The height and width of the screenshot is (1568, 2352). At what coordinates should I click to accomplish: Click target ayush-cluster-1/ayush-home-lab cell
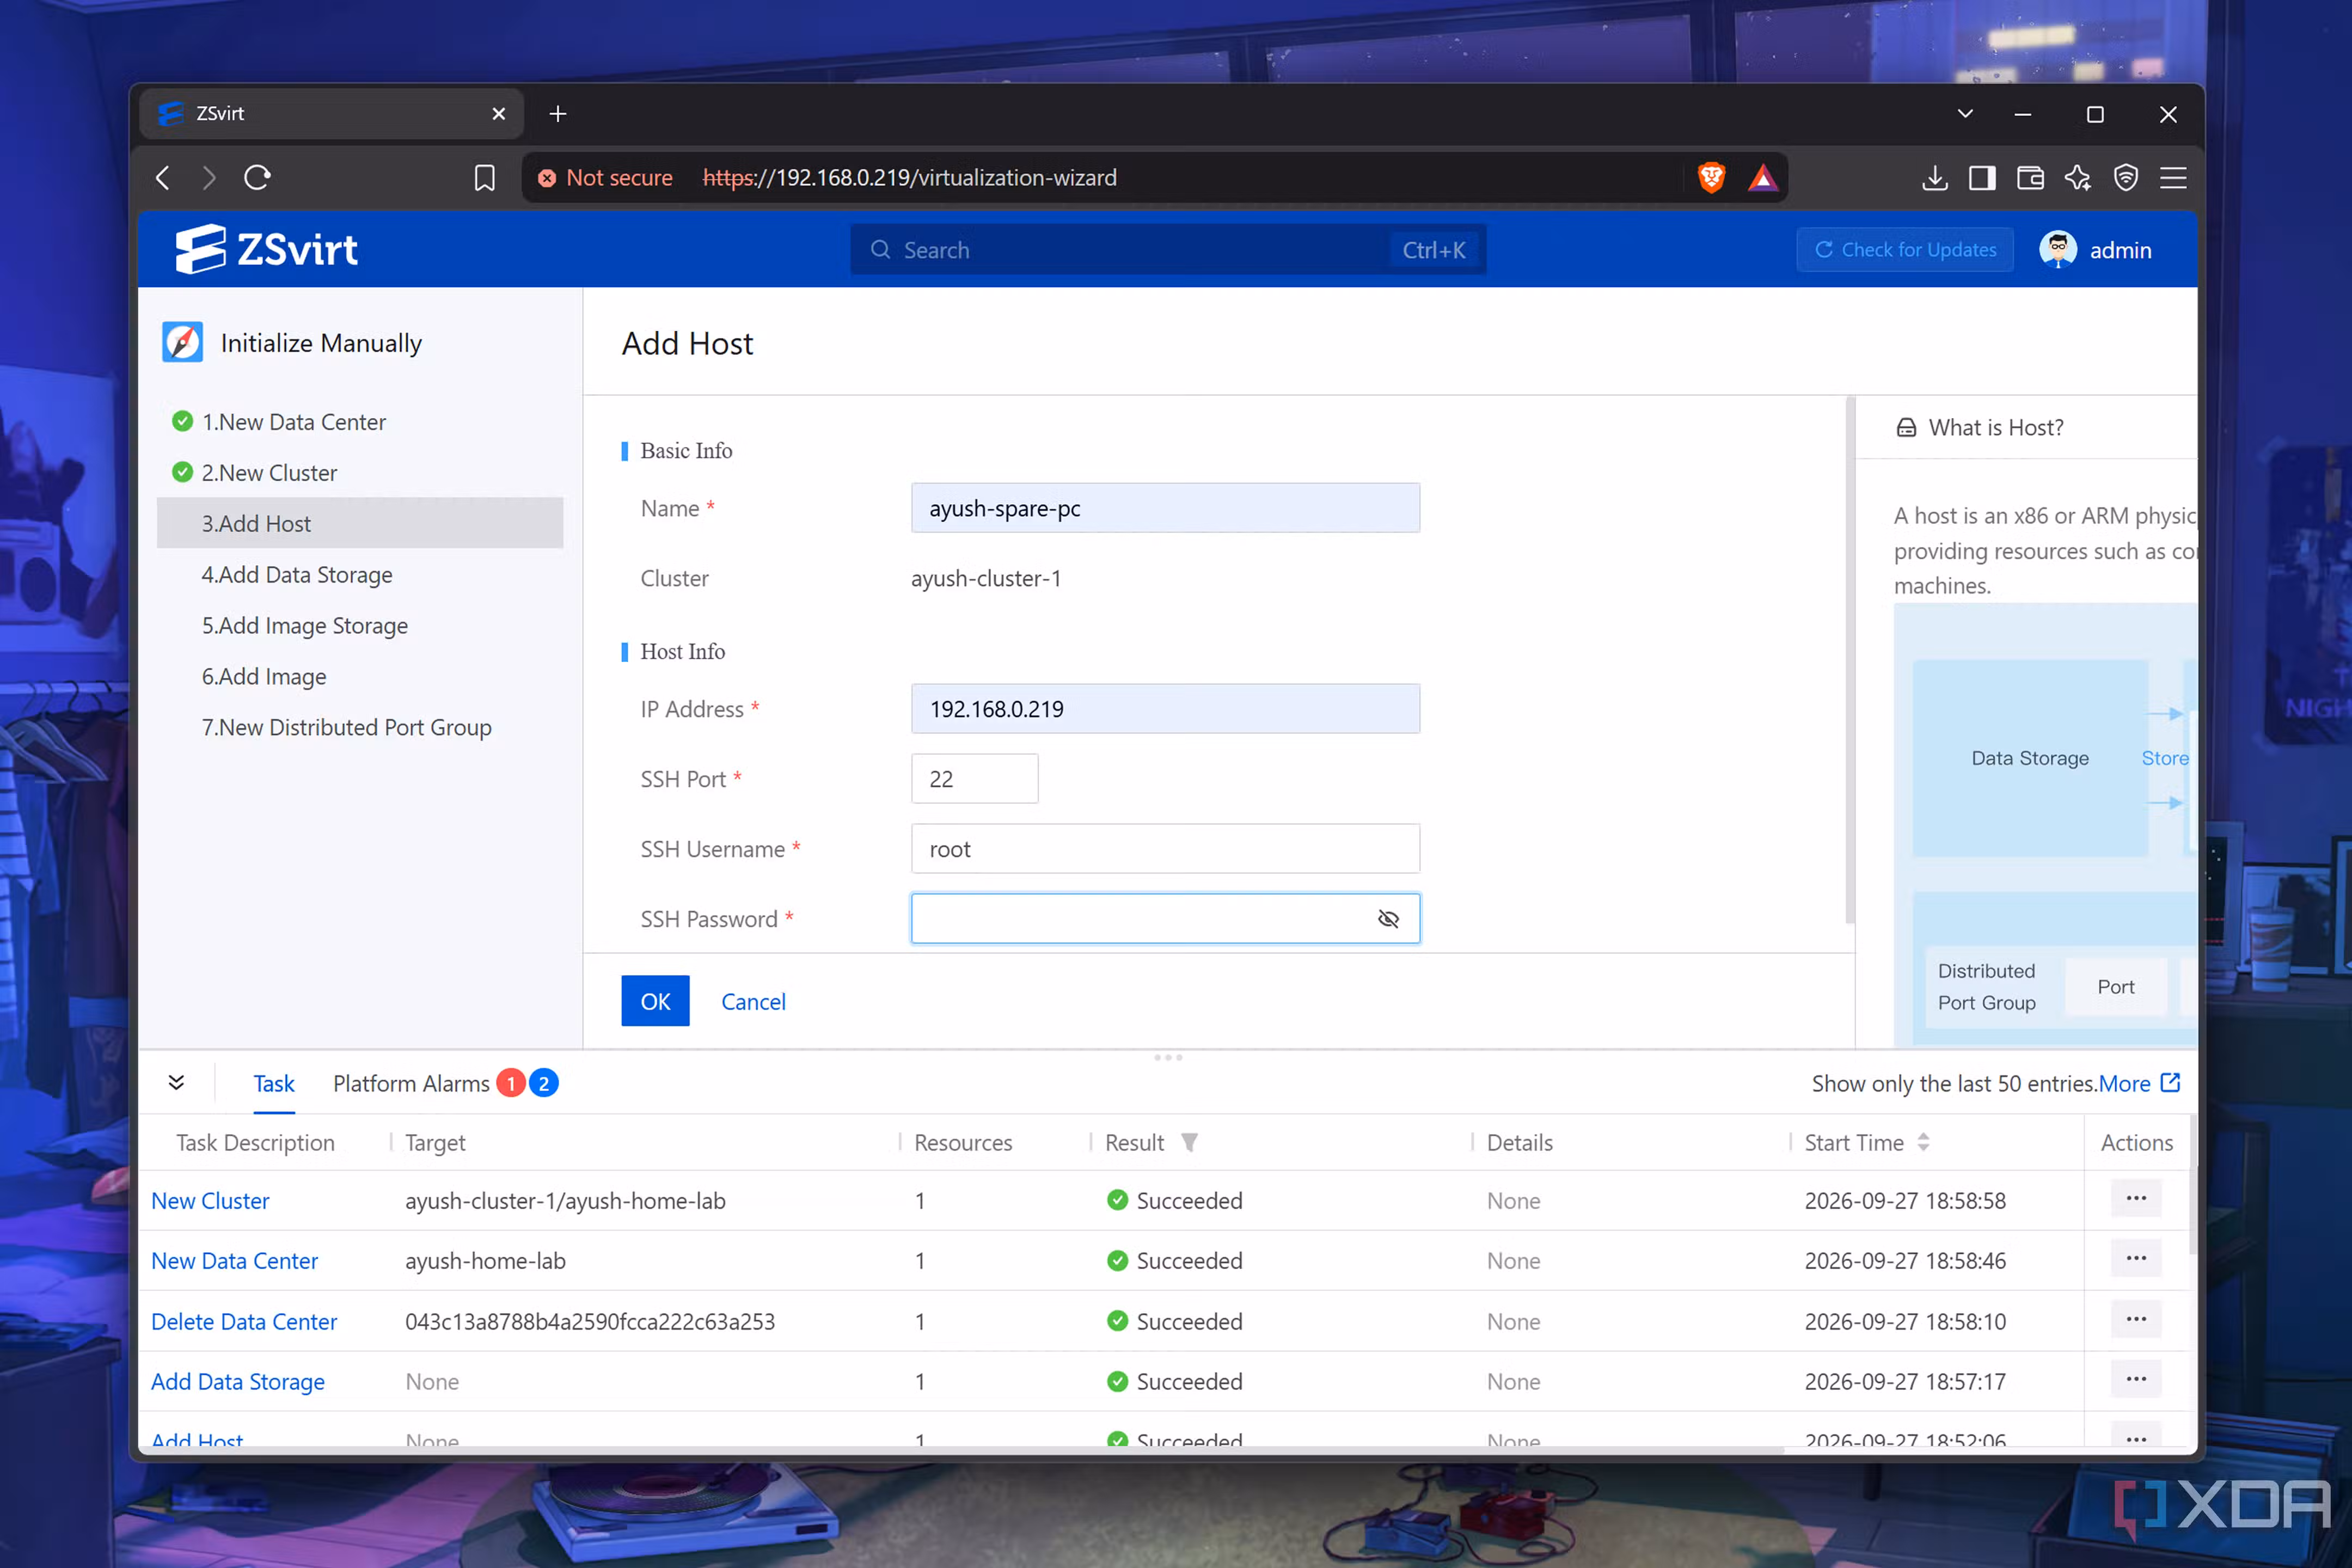[565, 1200]
